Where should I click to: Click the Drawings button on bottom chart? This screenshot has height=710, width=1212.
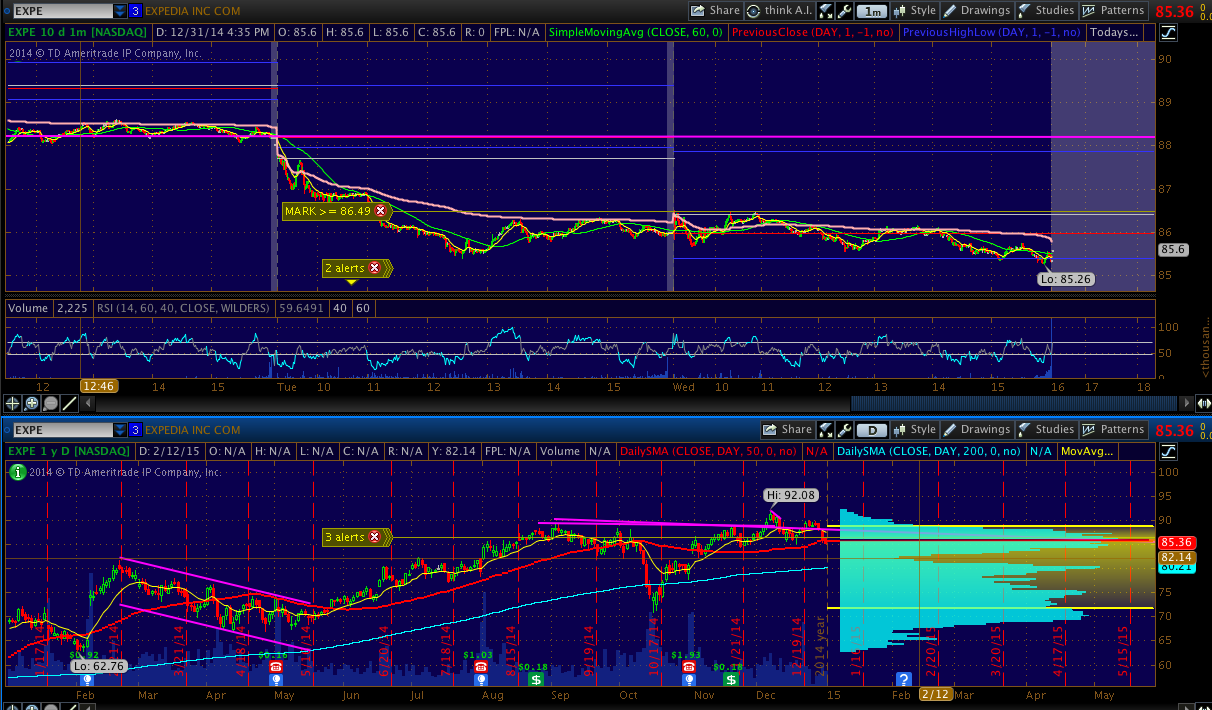(976, 430)
